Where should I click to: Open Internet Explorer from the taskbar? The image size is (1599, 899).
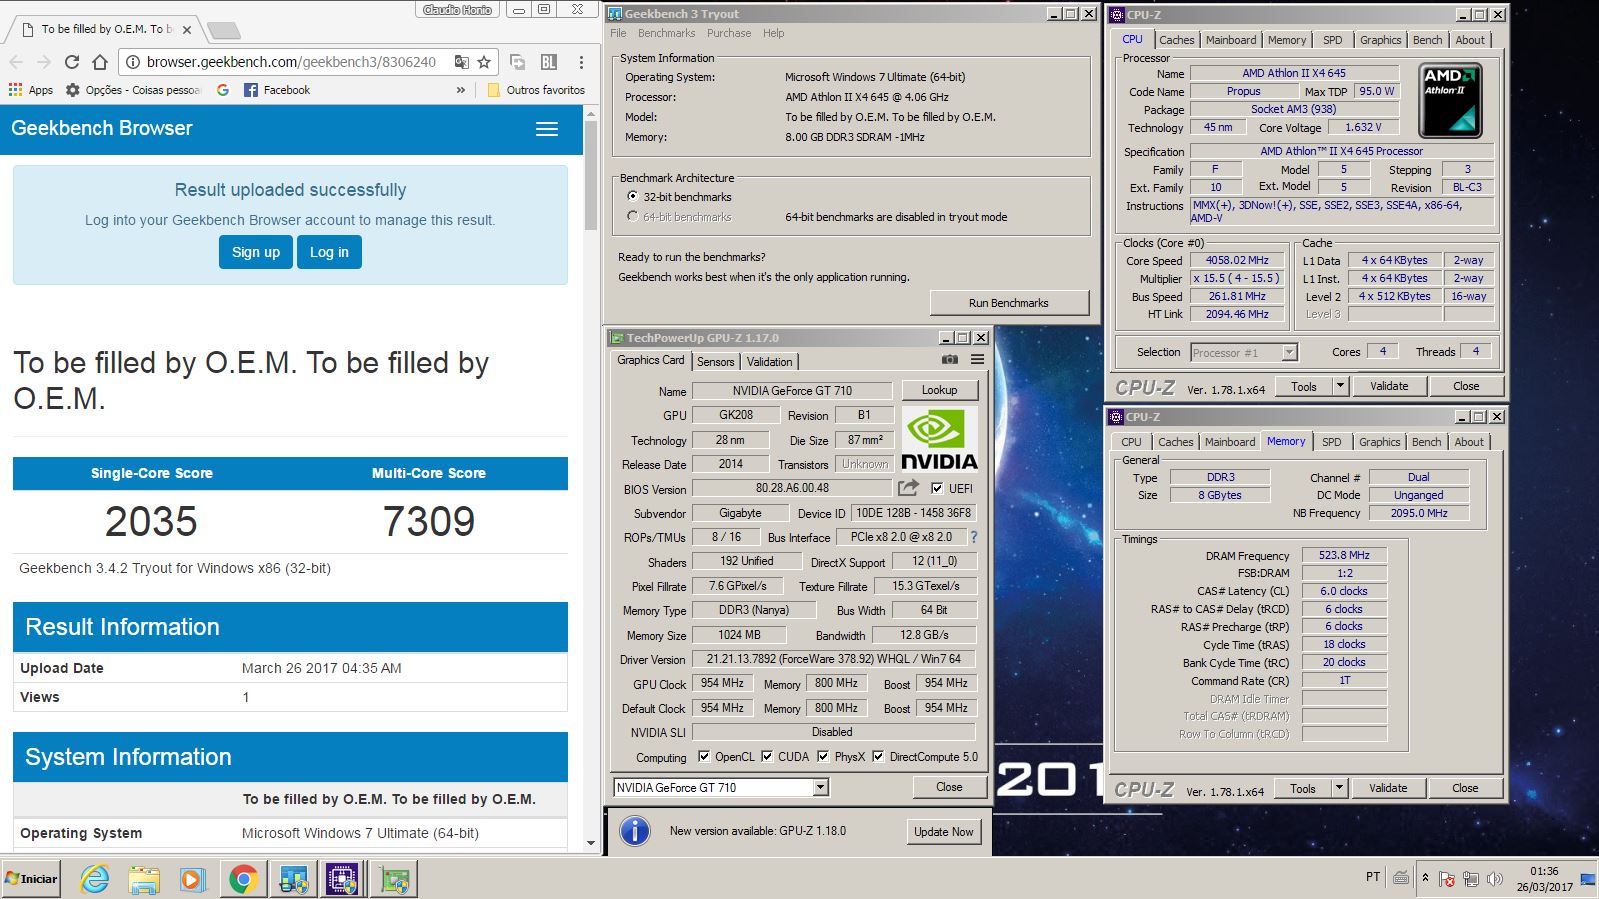click(x=95, y=880)
